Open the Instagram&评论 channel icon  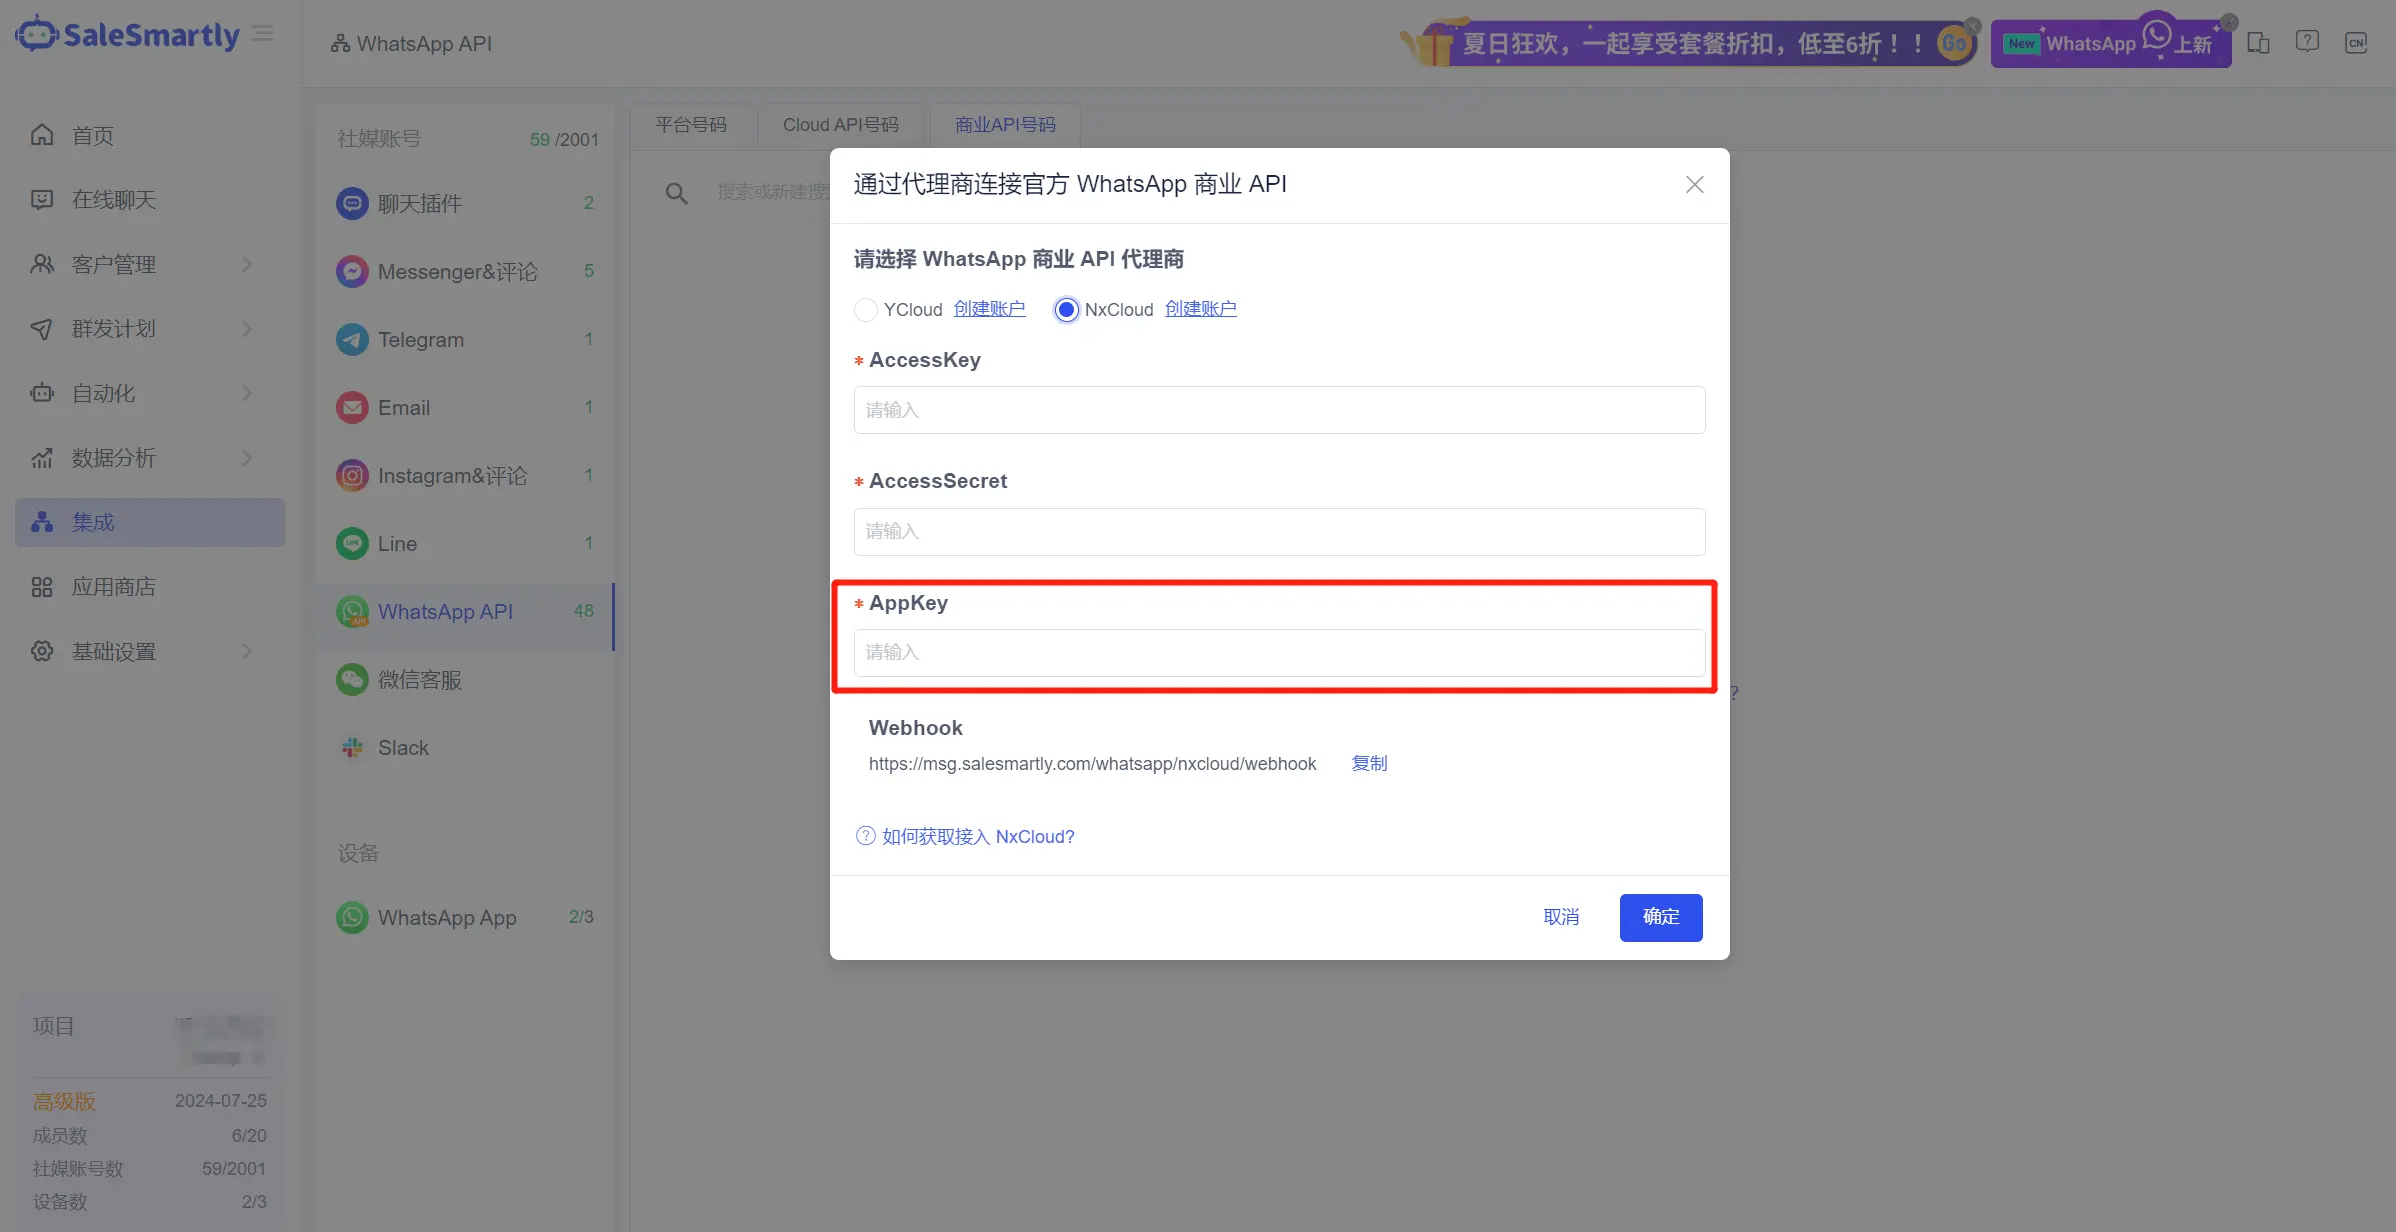pyautogui.click(x=352, y=475)
